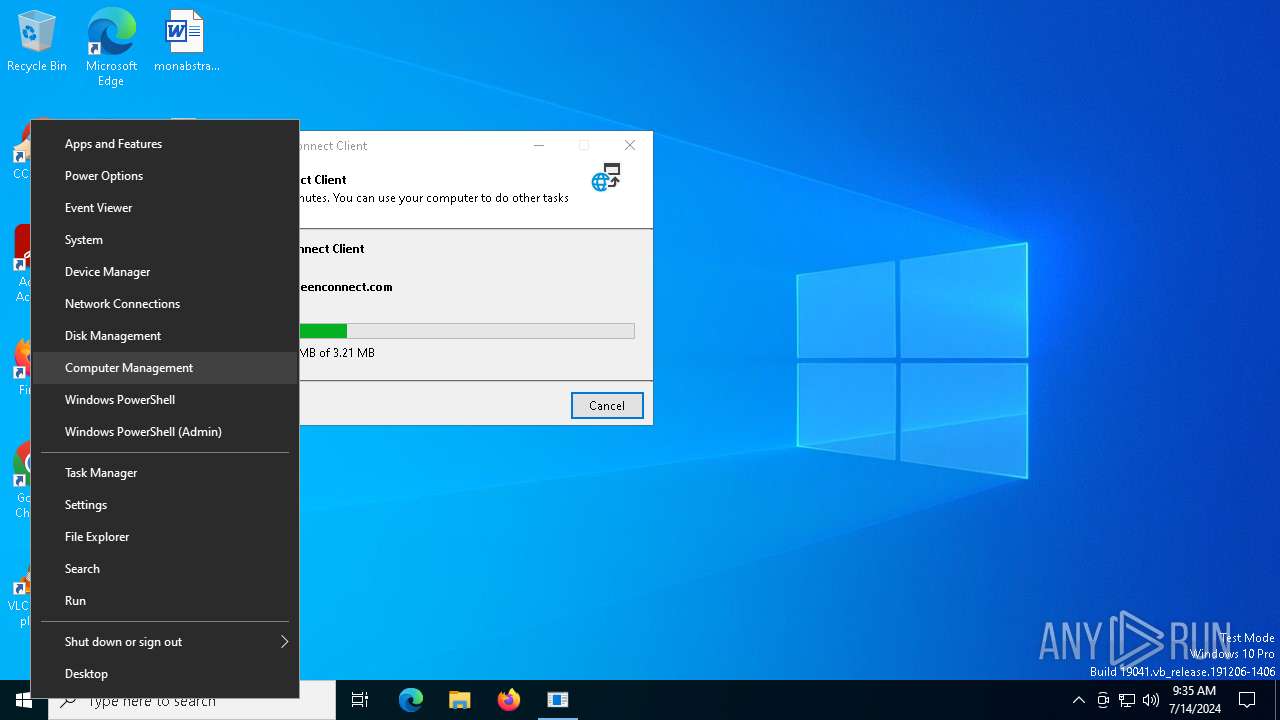Open Apps and Features from the menu
Image resolution: width=1280 pixels, height=720 pixels.
(x=165, y=144)
